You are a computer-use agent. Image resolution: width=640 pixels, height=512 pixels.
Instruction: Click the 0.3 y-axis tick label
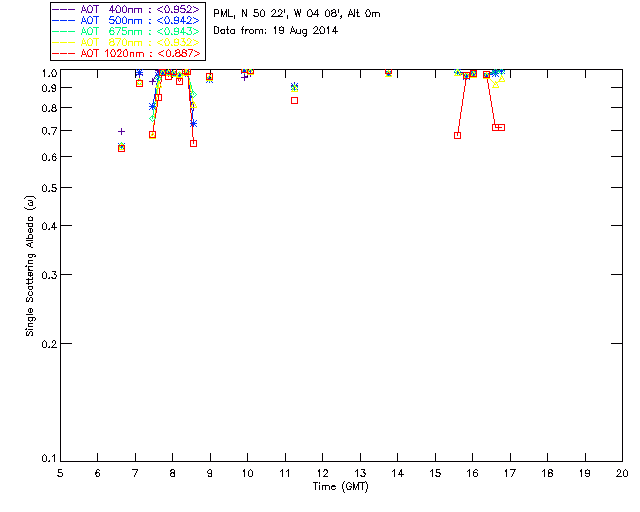(49, 275)
